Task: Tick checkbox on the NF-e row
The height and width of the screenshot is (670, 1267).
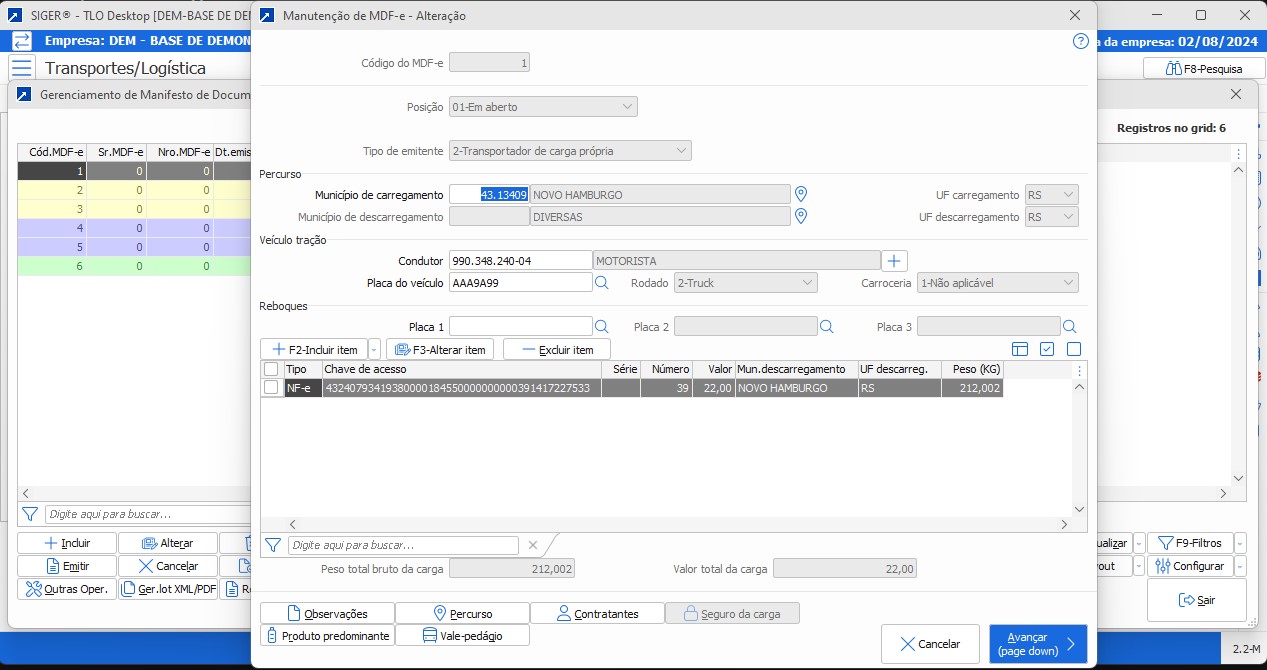Action: click(271, 388)
